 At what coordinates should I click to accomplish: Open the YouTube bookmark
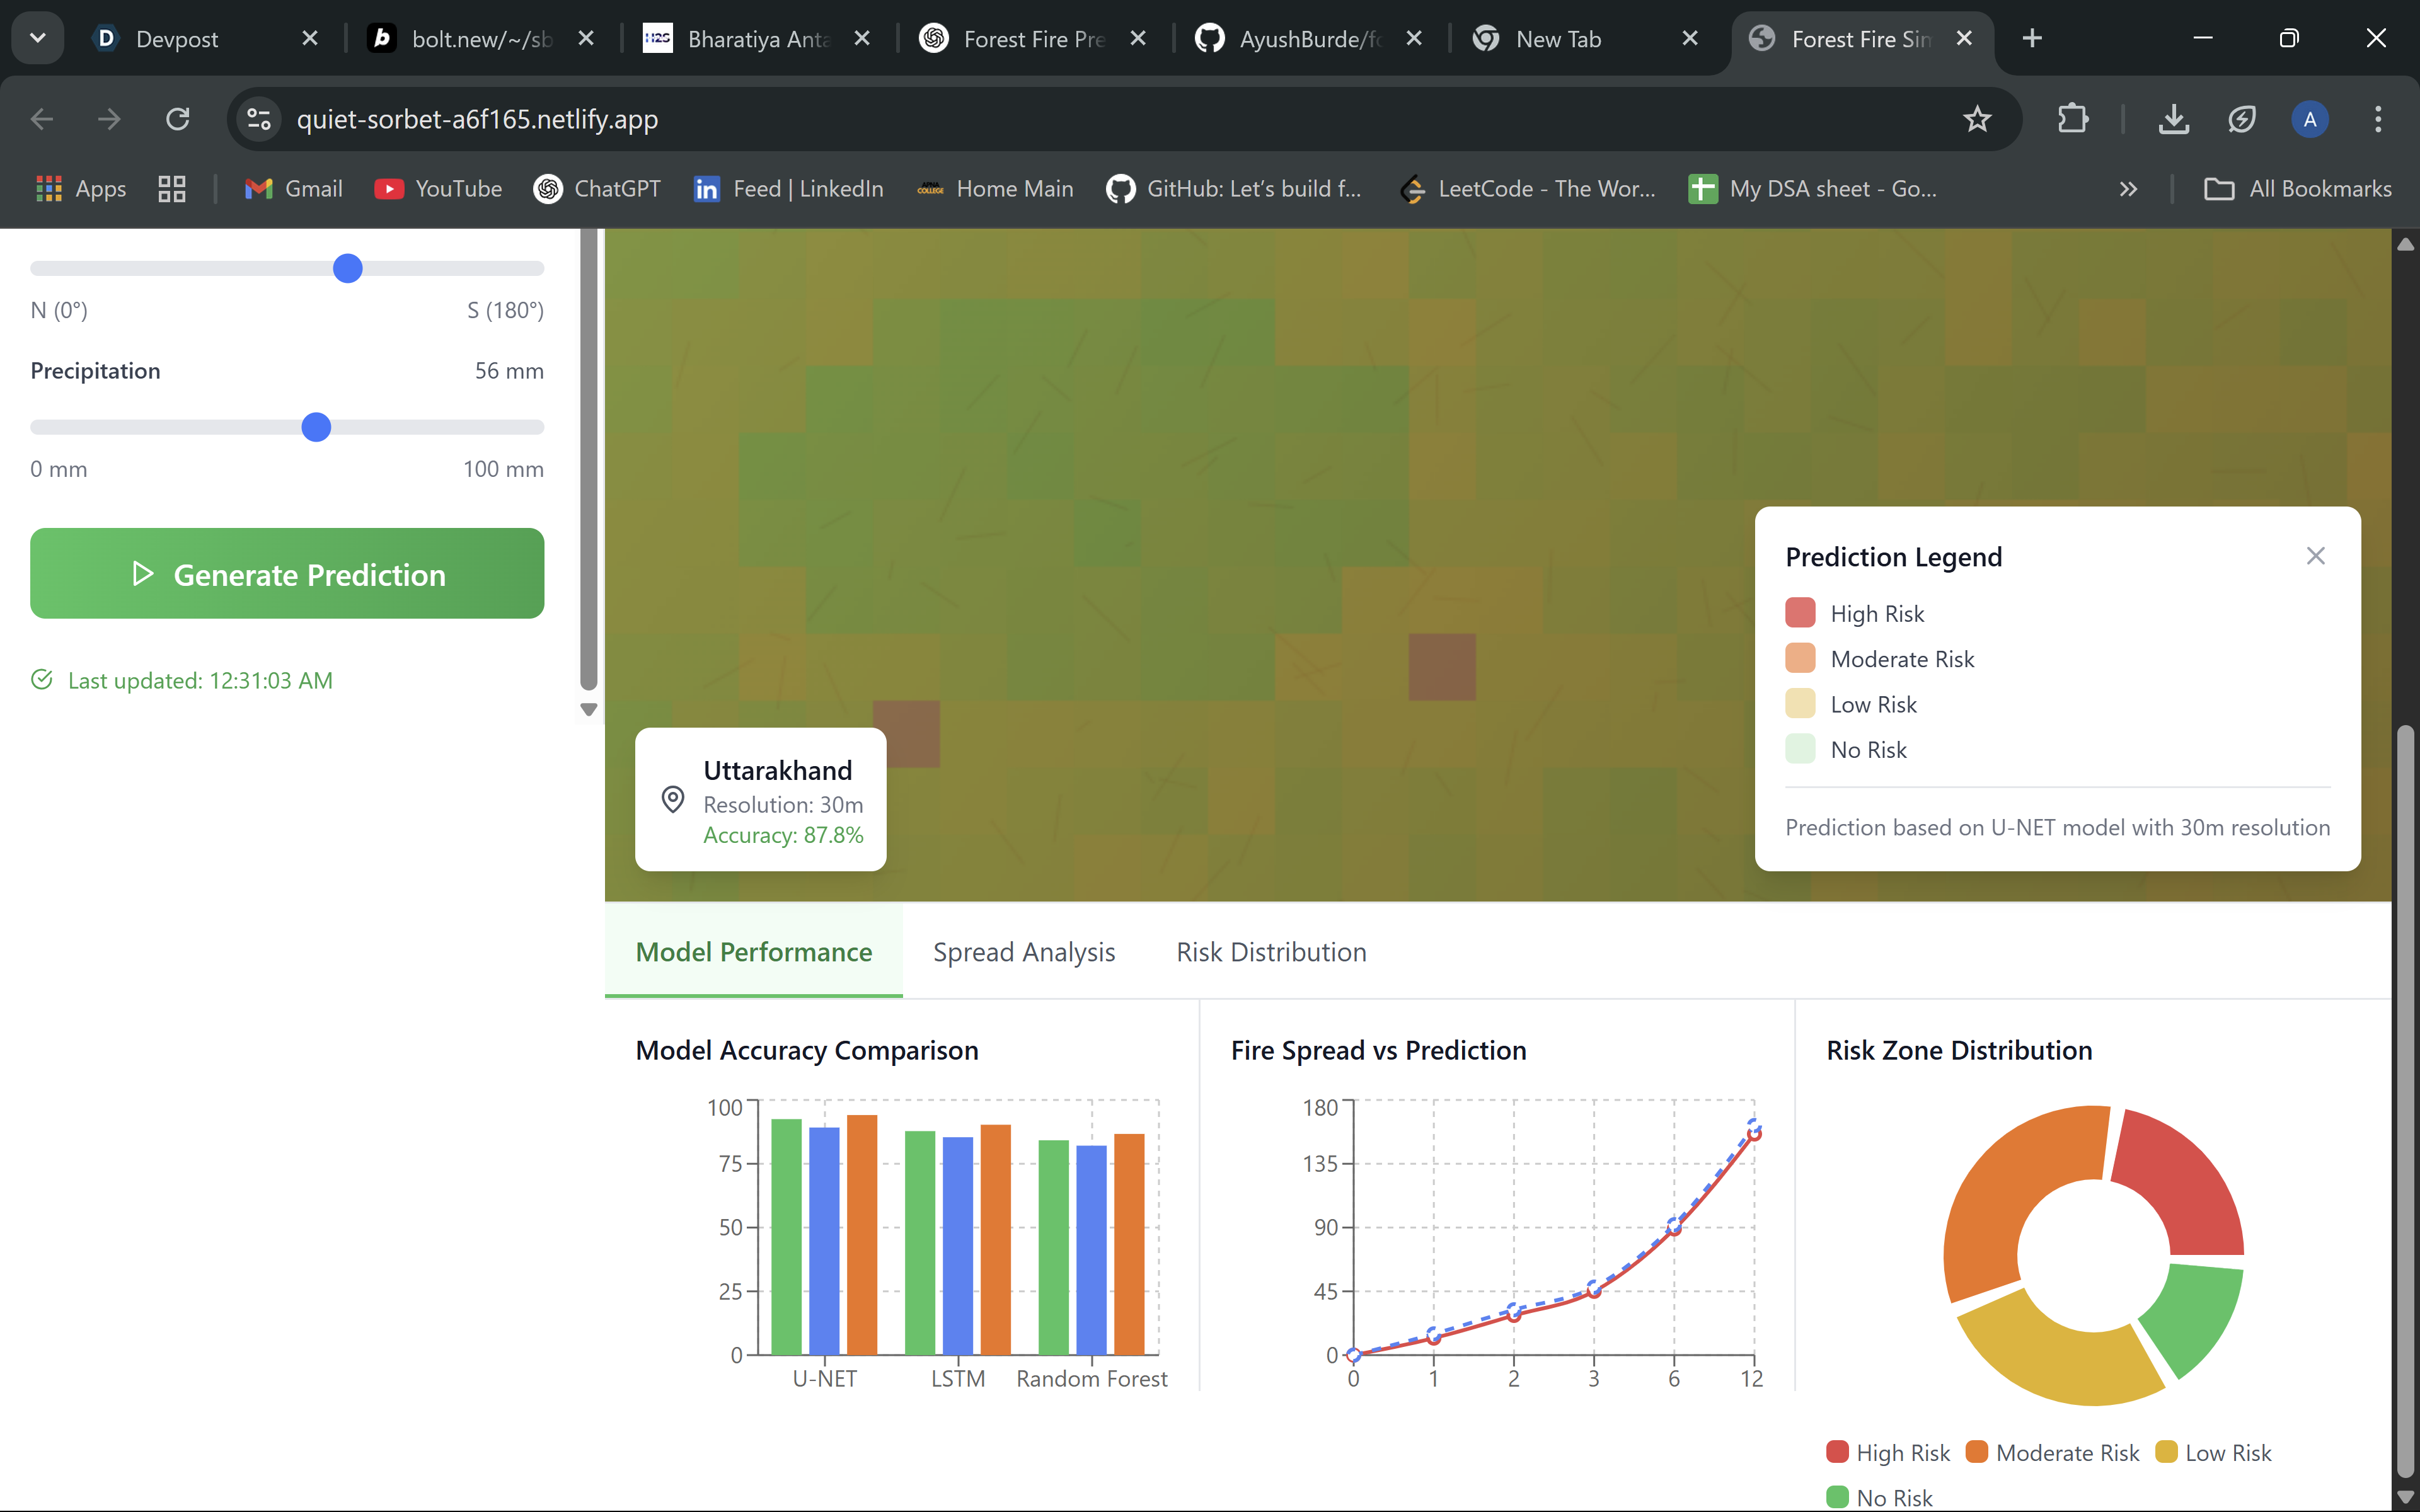tap(438, 189)
